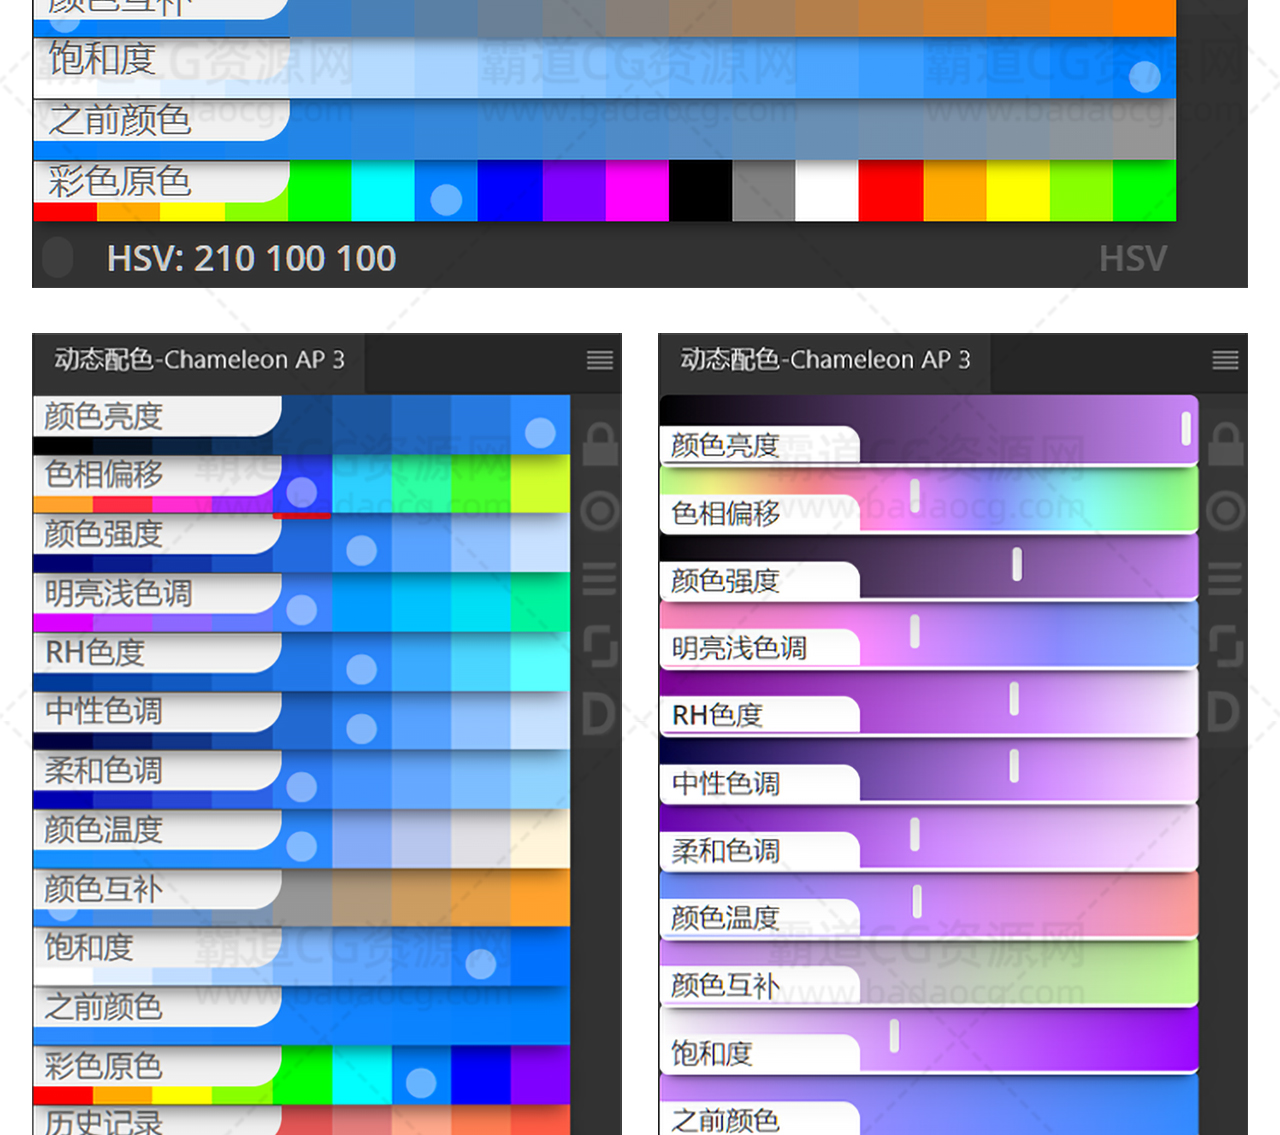
Task: Select the right 动态配色-Chameleon AP 3 tab
Action: (825, 360)
